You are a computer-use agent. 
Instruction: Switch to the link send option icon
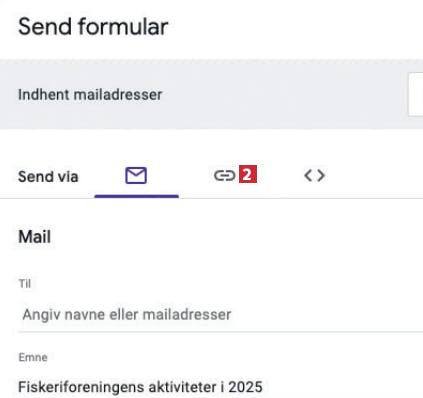tap(225, 175)
